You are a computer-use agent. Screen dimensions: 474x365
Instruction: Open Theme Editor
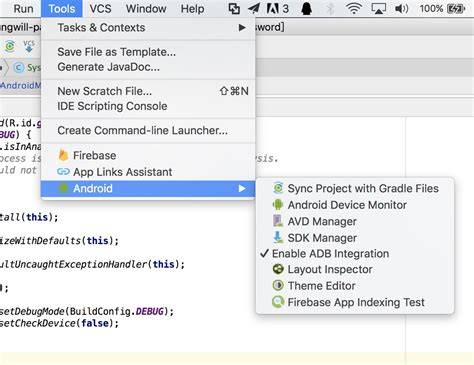point(355,286)
